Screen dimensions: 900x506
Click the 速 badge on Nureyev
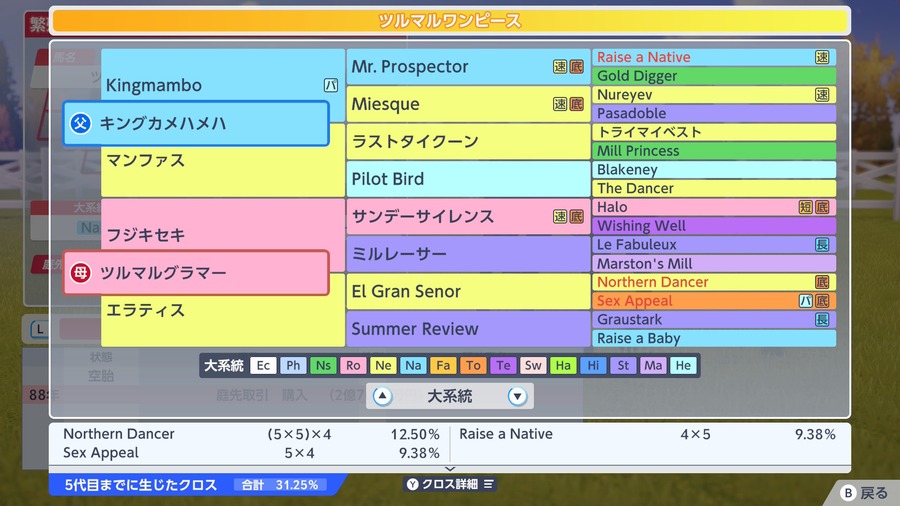coord(822,95)
